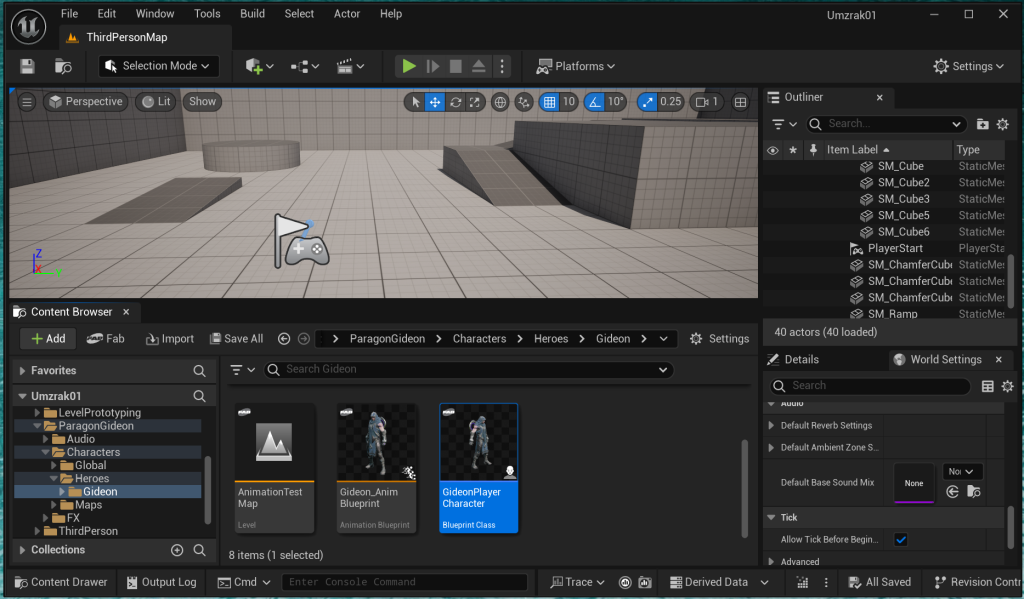Screen dimensions: 1024x599
Task: Open the viewport layout options icon
Action: click(x=740, y=102)
